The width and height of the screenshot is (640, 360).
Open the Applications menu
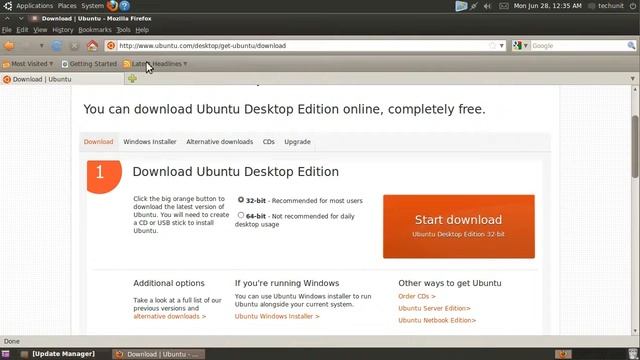[x=34, y=6]
